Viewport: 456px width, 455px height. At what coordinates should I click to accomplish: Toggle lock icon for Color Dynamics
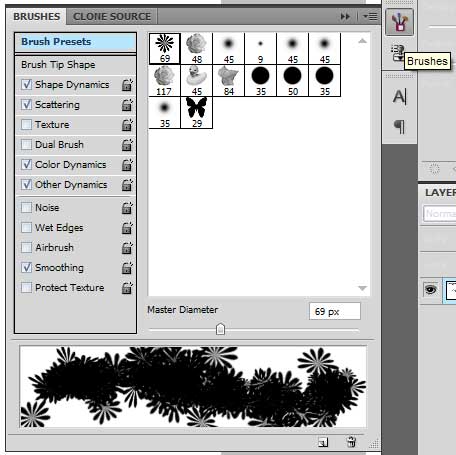[x=127, y=165]
